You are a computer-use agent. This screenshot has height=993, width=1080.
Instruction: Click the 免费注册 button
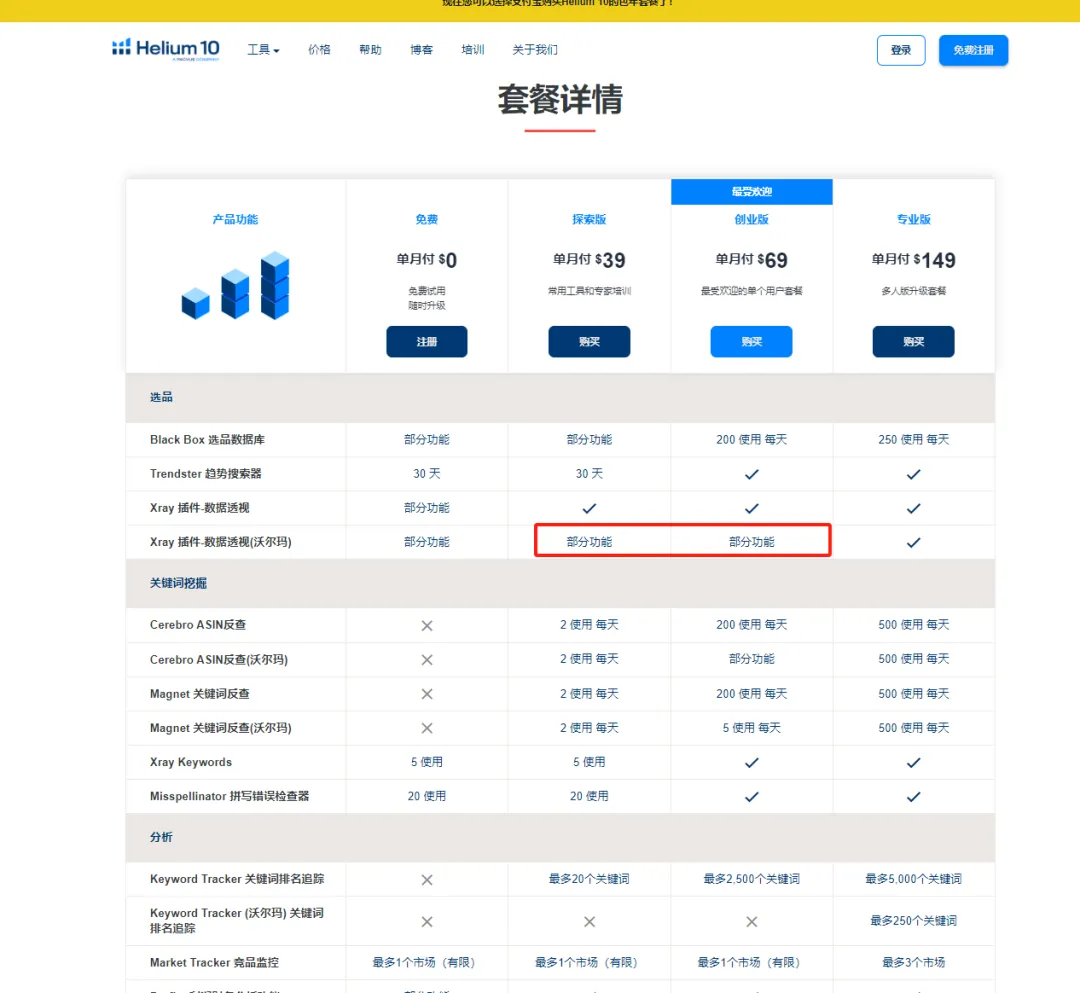(x=973, y=50)
